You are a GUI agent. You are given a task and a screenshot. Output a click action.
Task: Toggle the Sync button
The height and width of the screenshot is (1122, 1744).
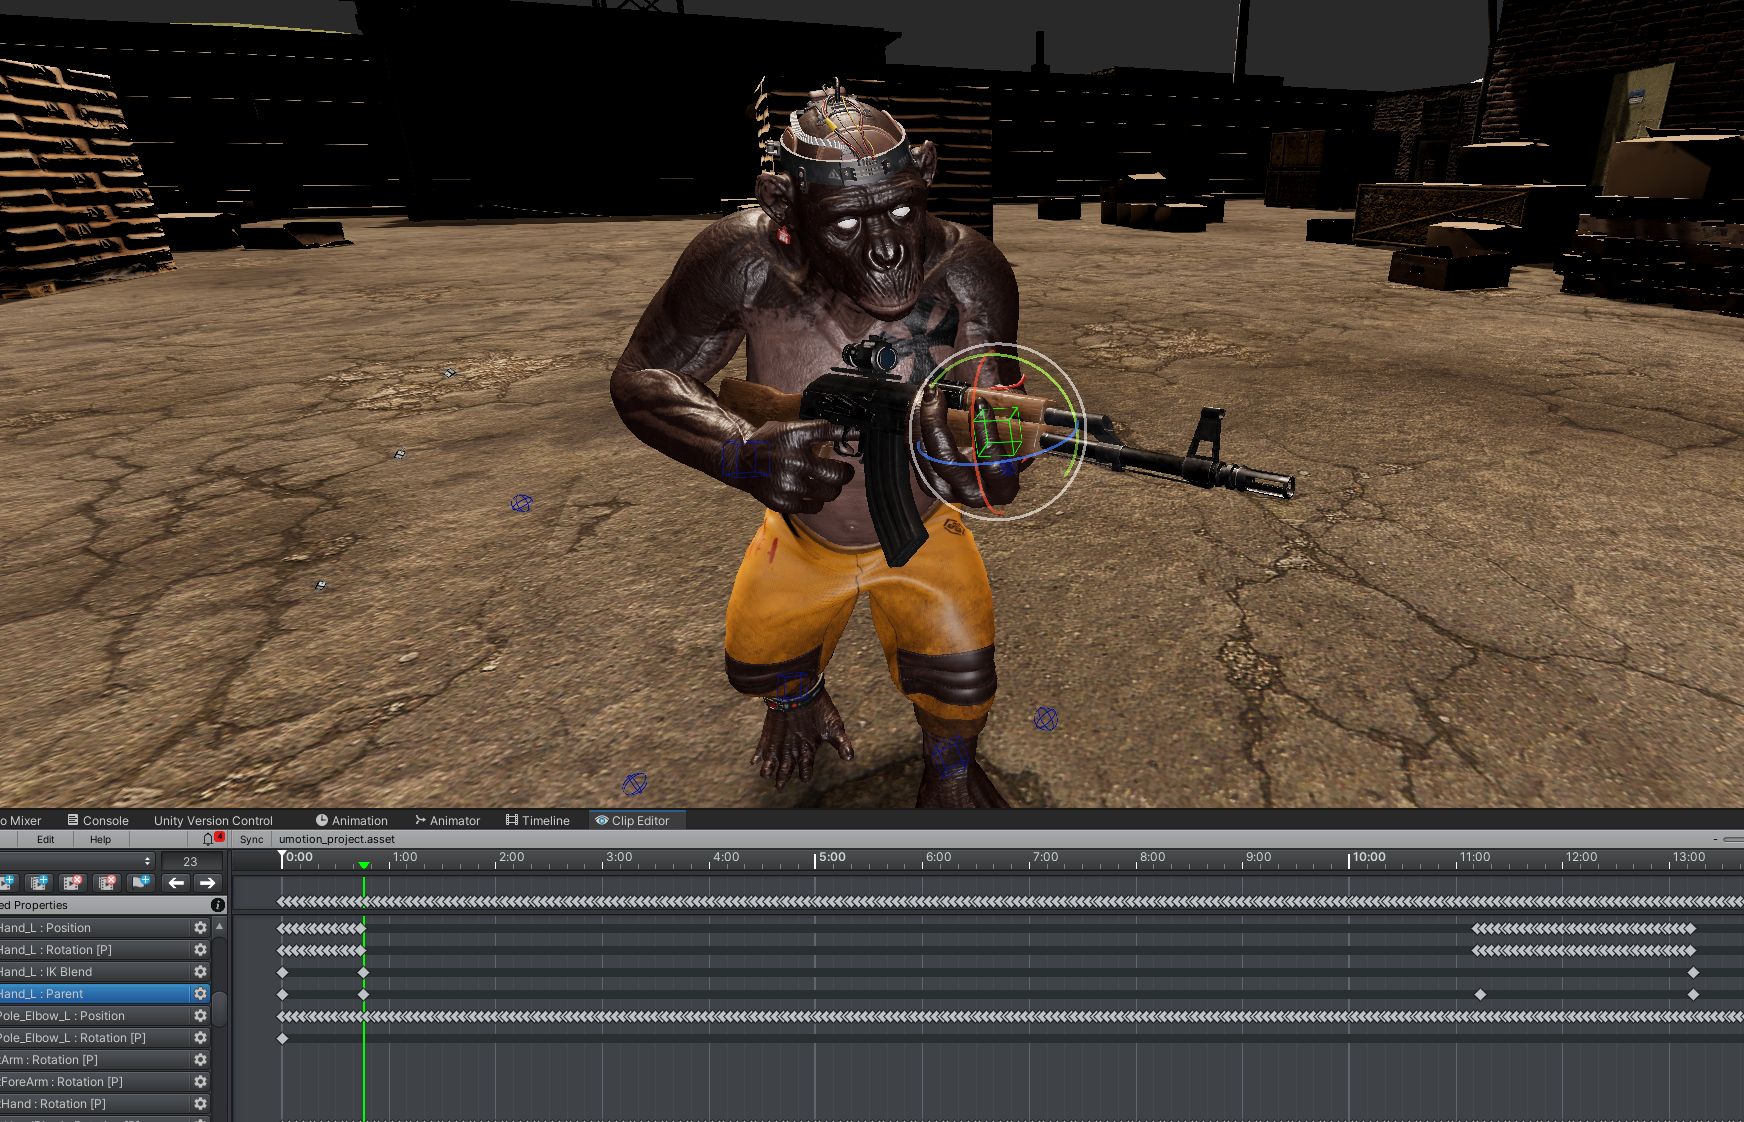click(251, 839)
